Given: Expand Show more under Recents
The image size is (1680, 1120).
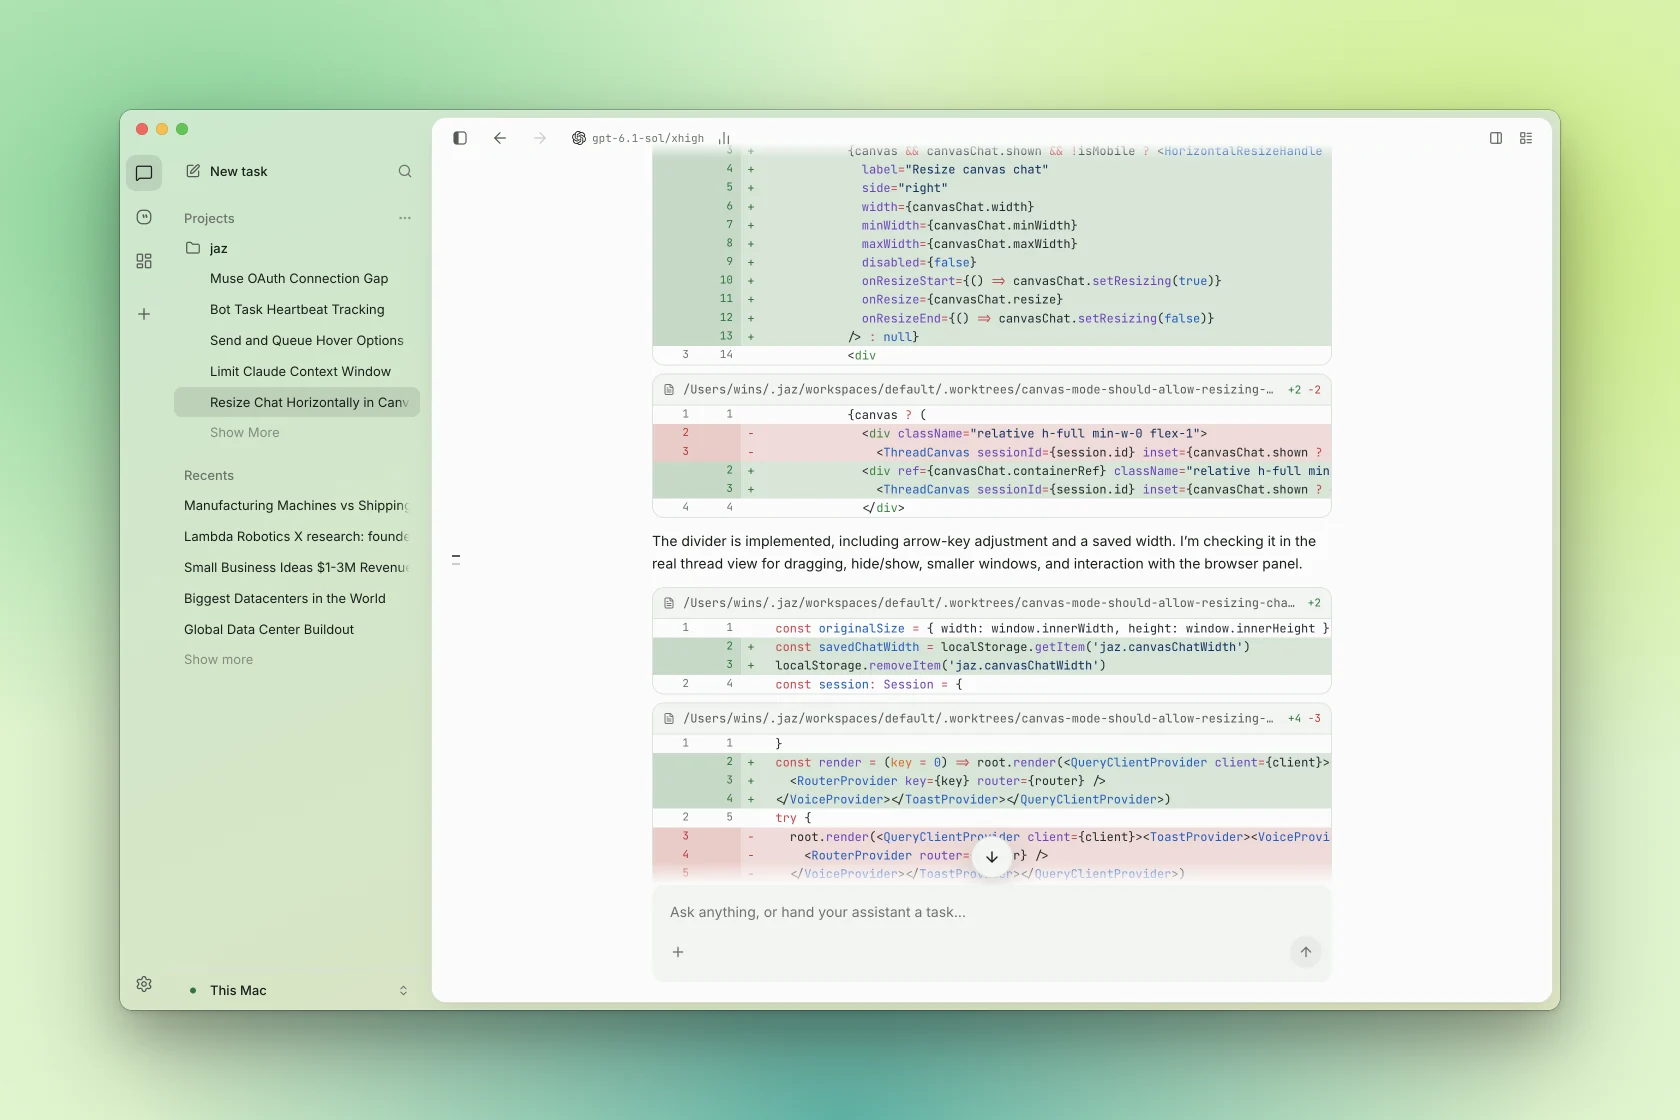Looking at the screenshot, I should [218, 659].
